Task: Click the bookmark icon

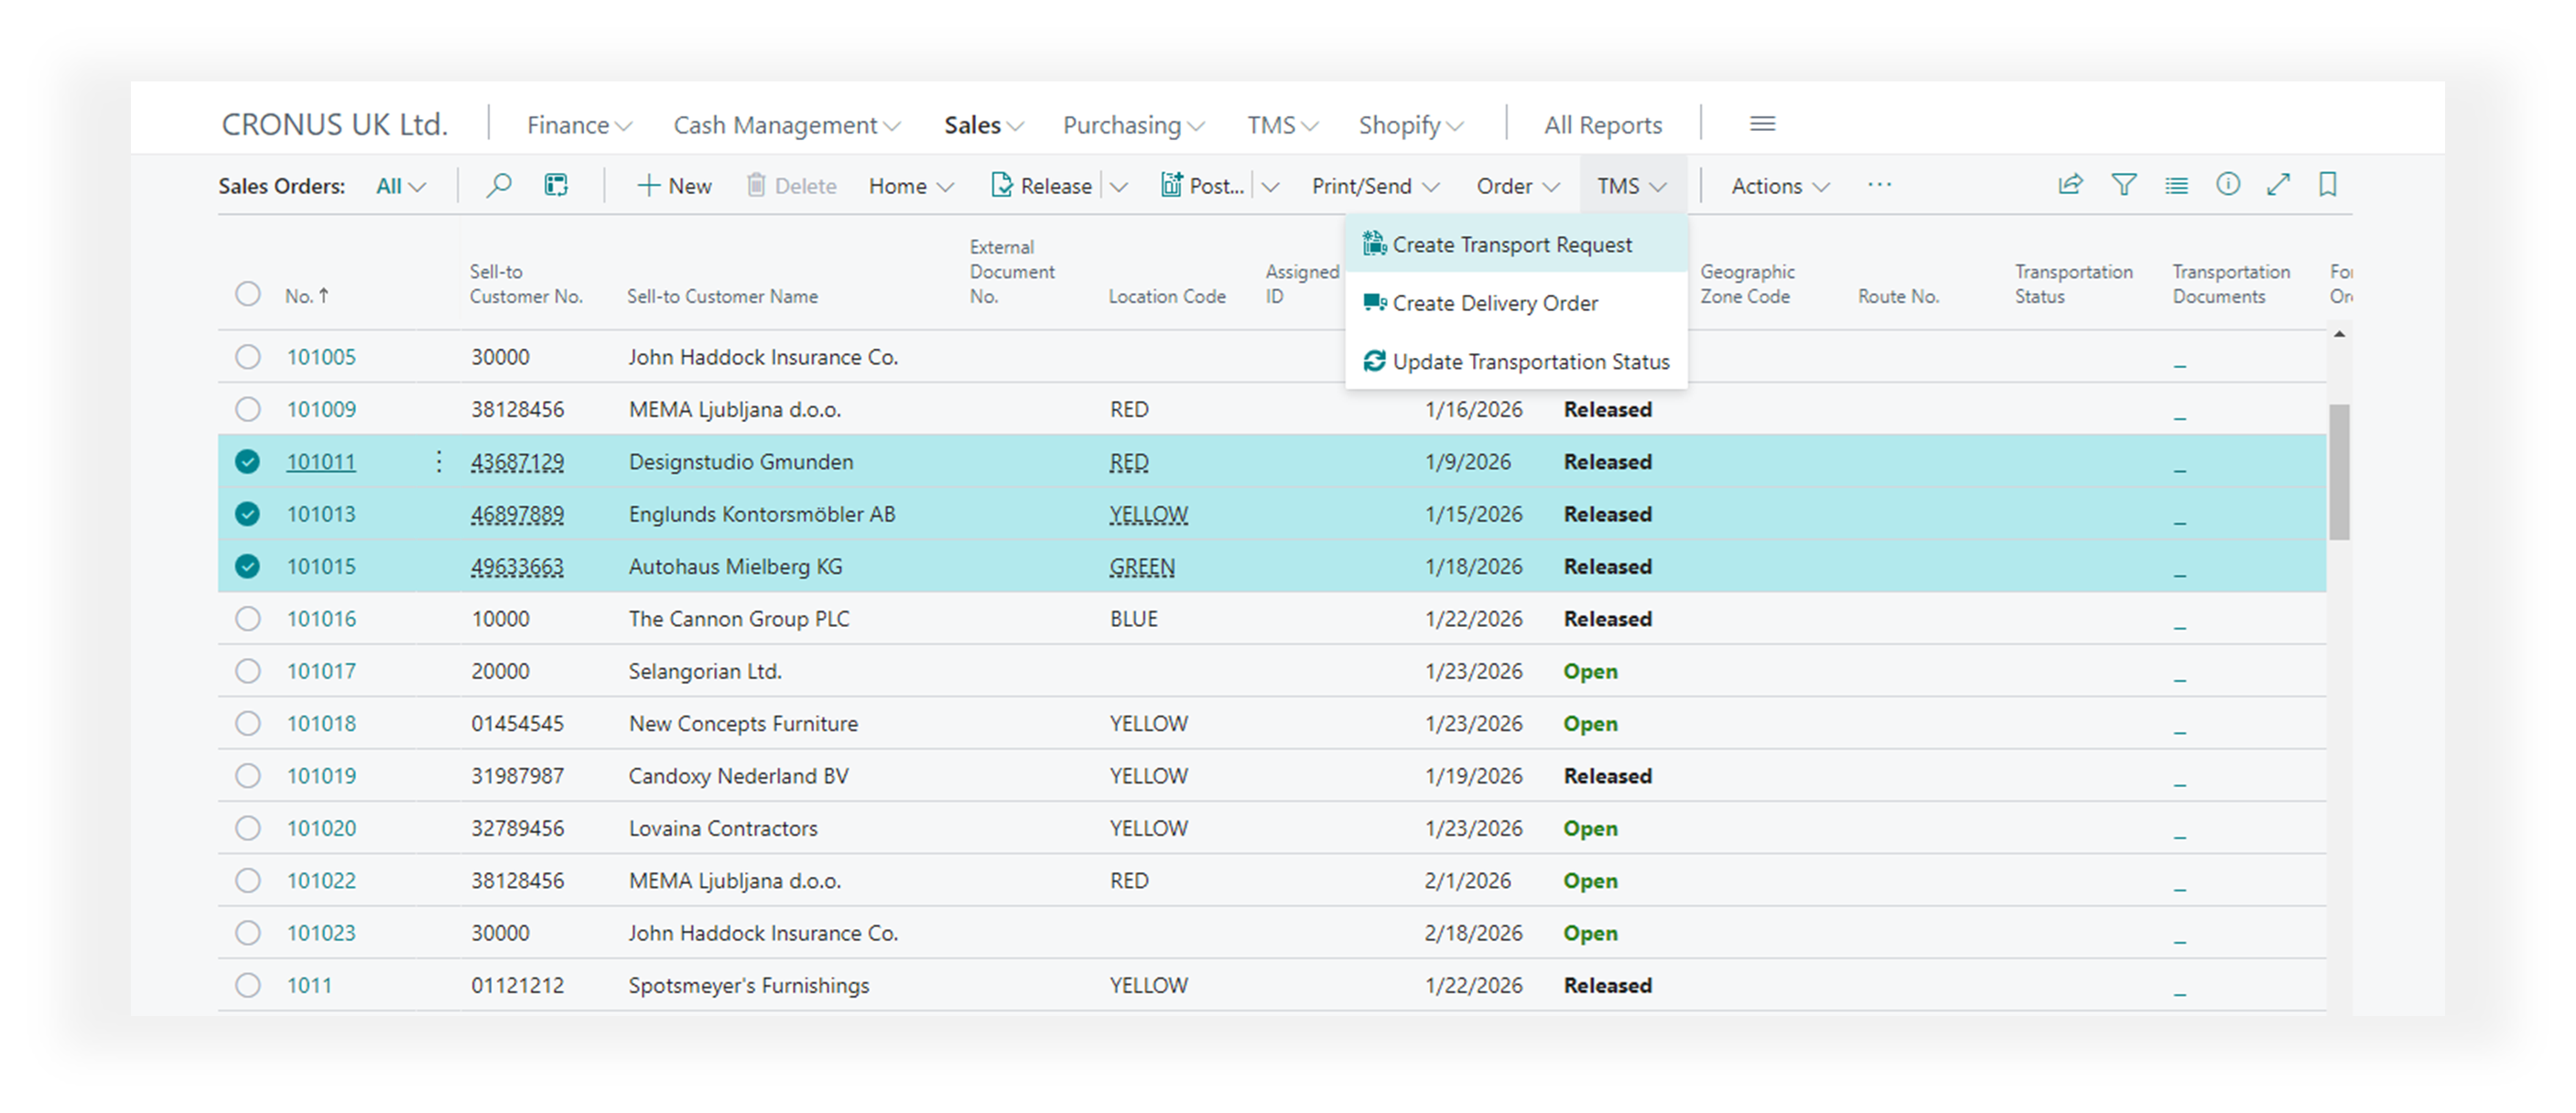Action: point(2328,185)
